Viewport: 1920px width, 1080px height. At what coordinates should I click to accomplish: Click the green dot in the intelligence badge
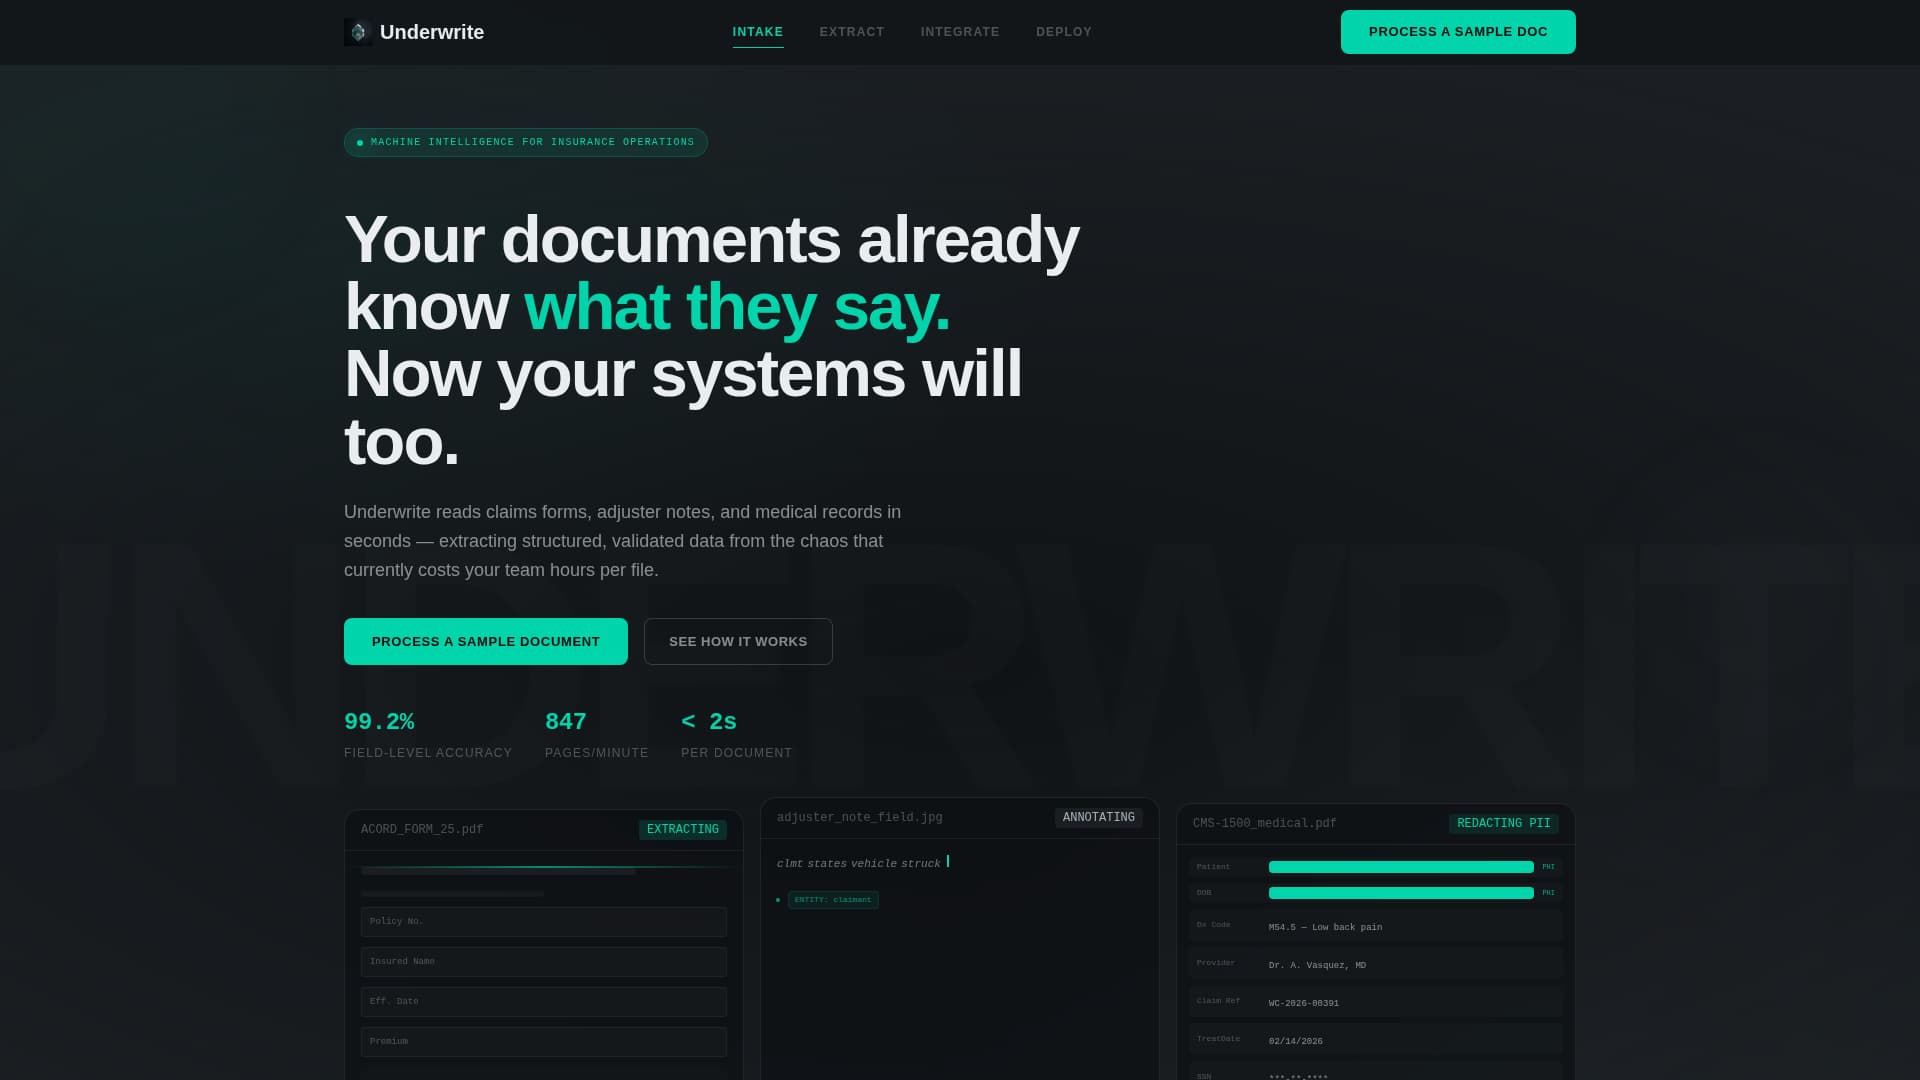[x=360, y=143]
